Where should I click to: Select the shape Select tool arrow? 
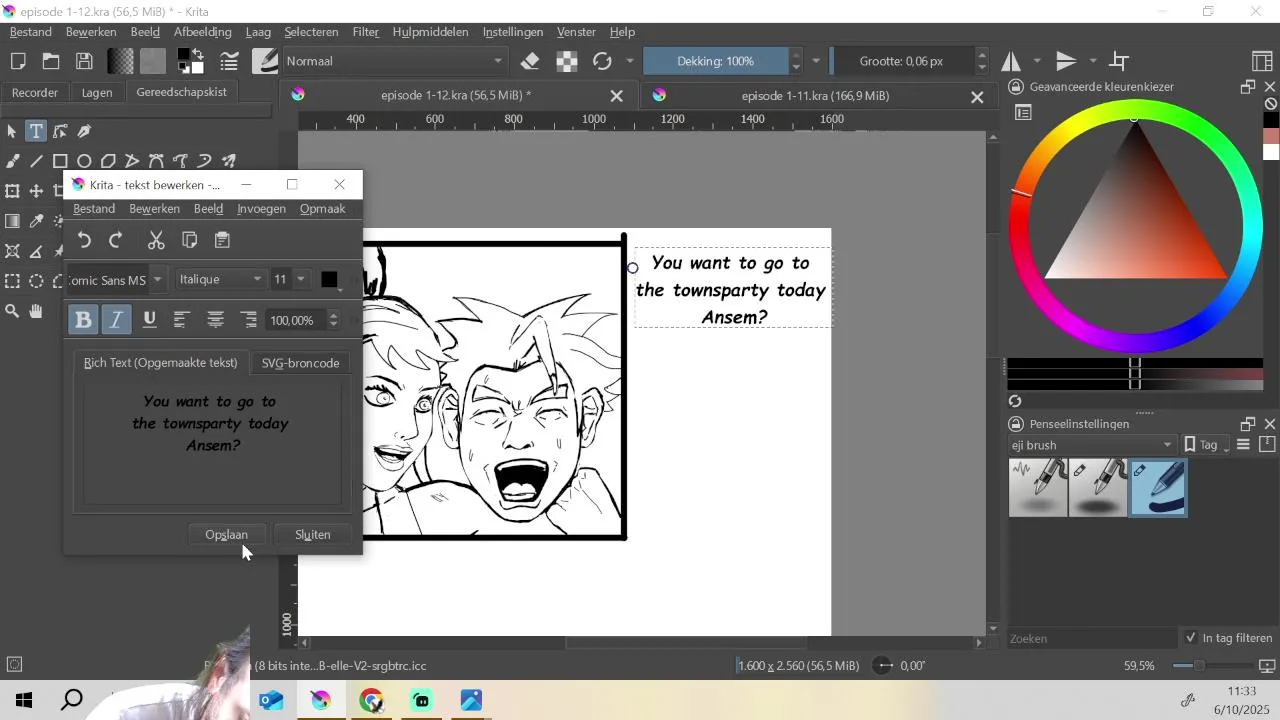[12, 131]
